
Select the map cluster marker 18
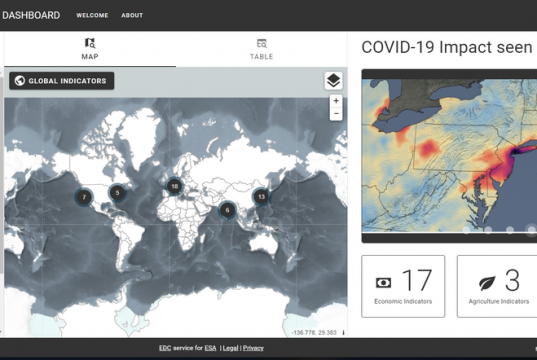pyautogui.click(x=174, y=186)
